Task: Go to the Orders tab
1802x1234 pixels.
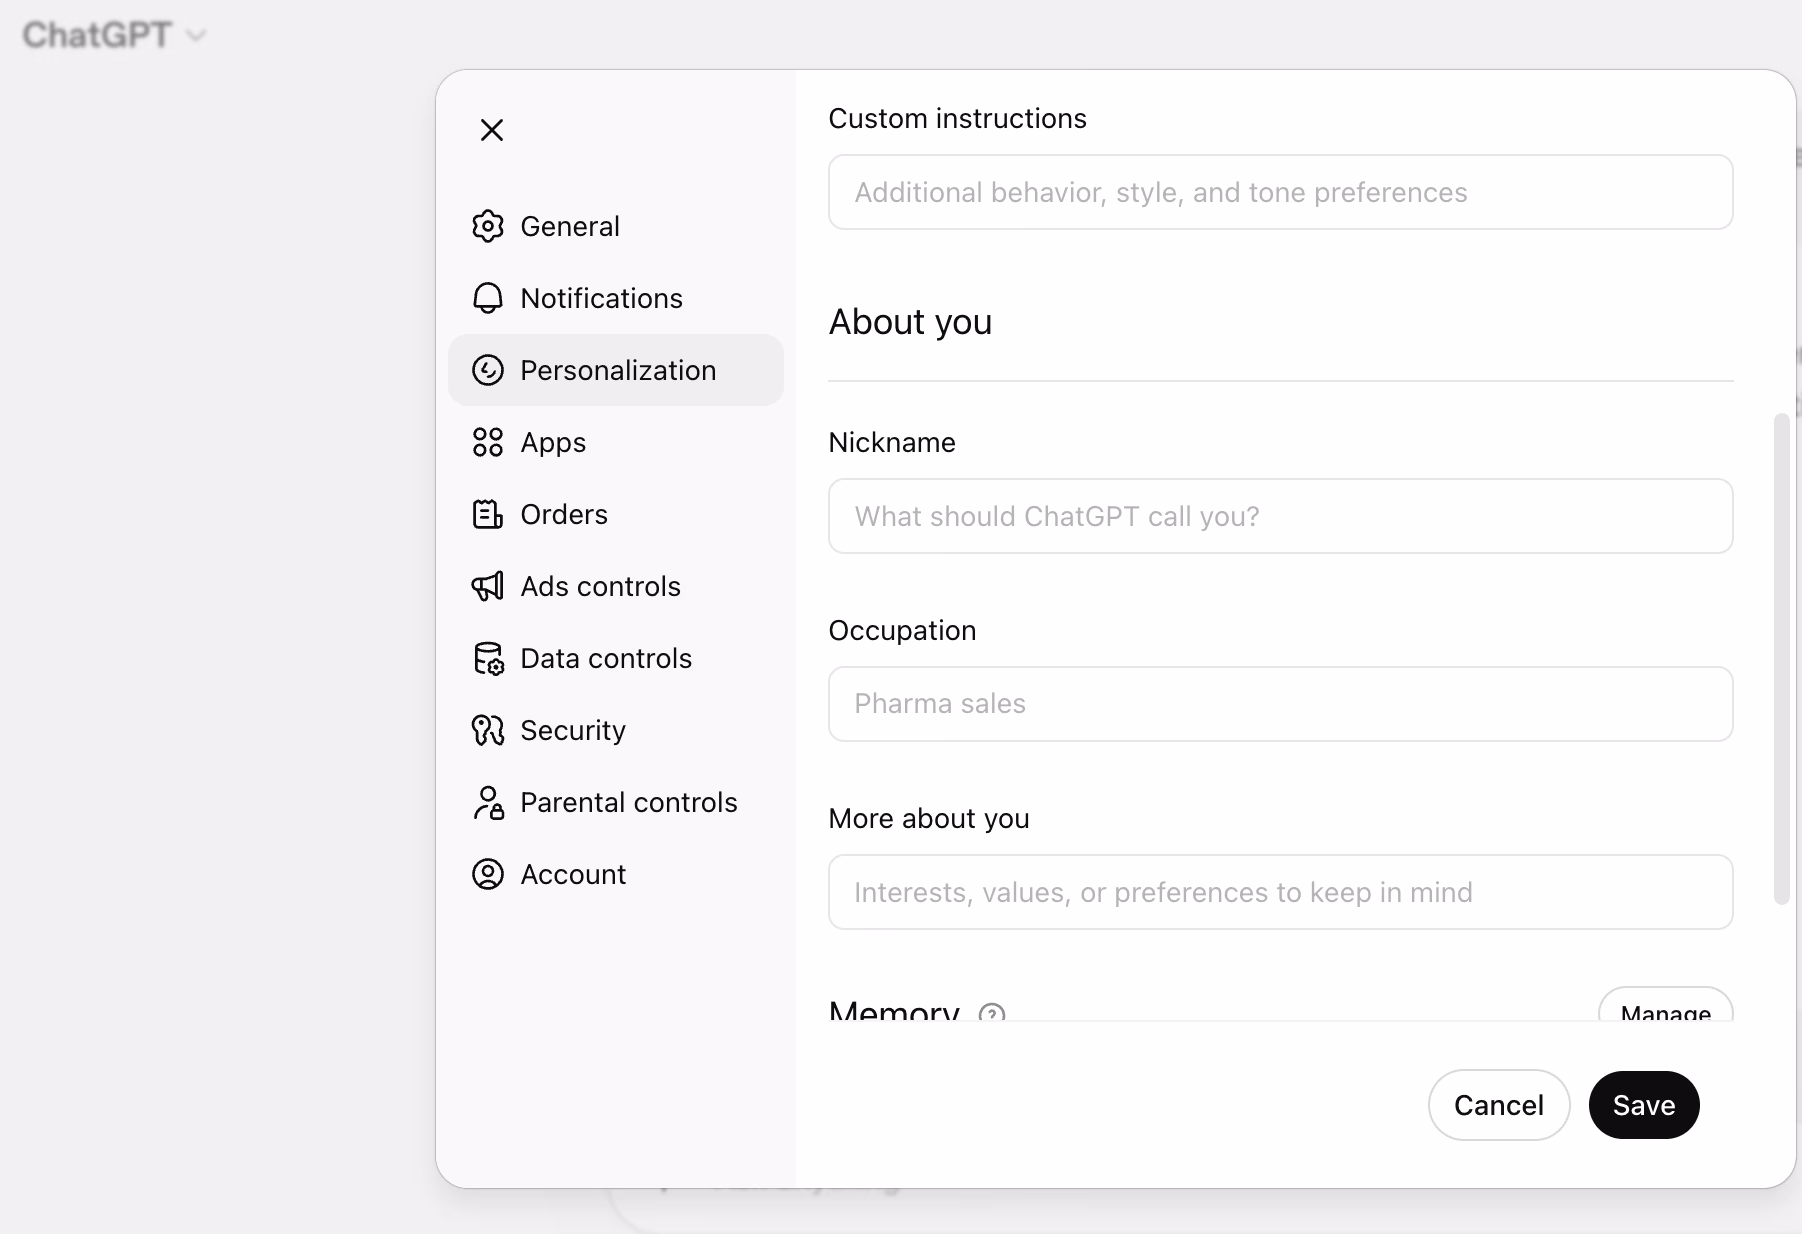Action: point(616,514)
